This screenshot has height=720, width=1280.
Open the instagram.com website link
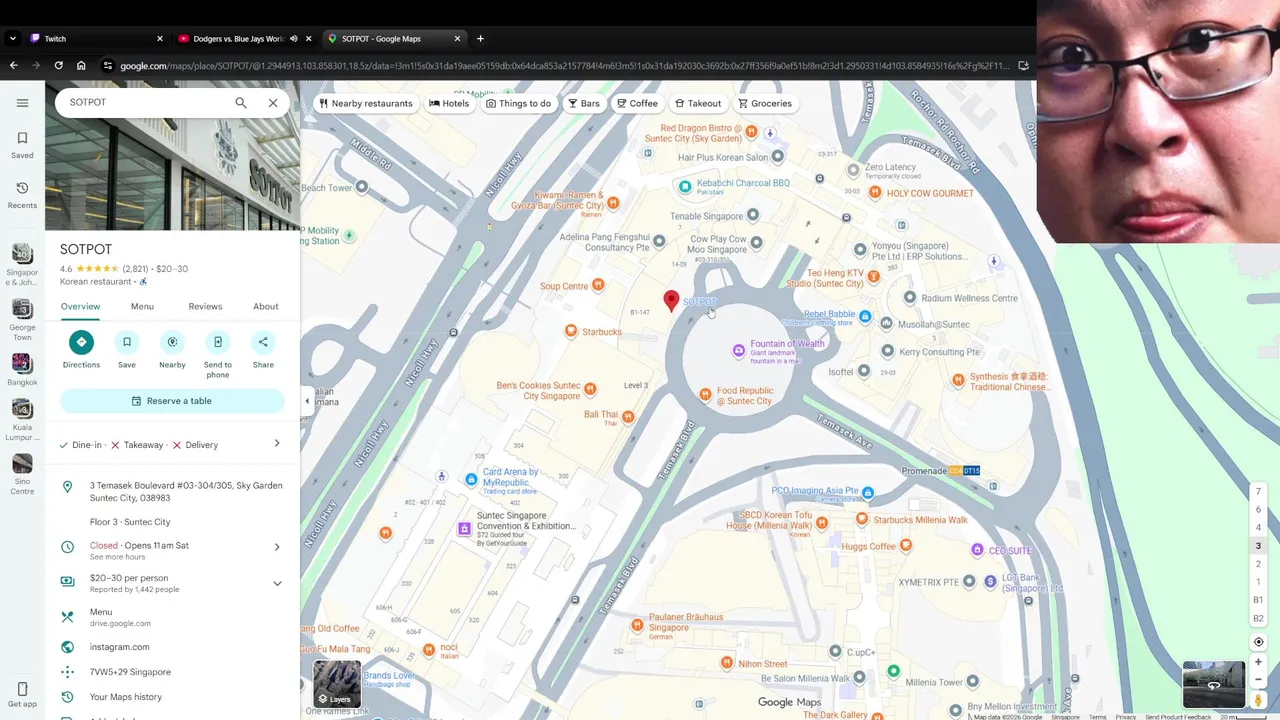[172, 647]
